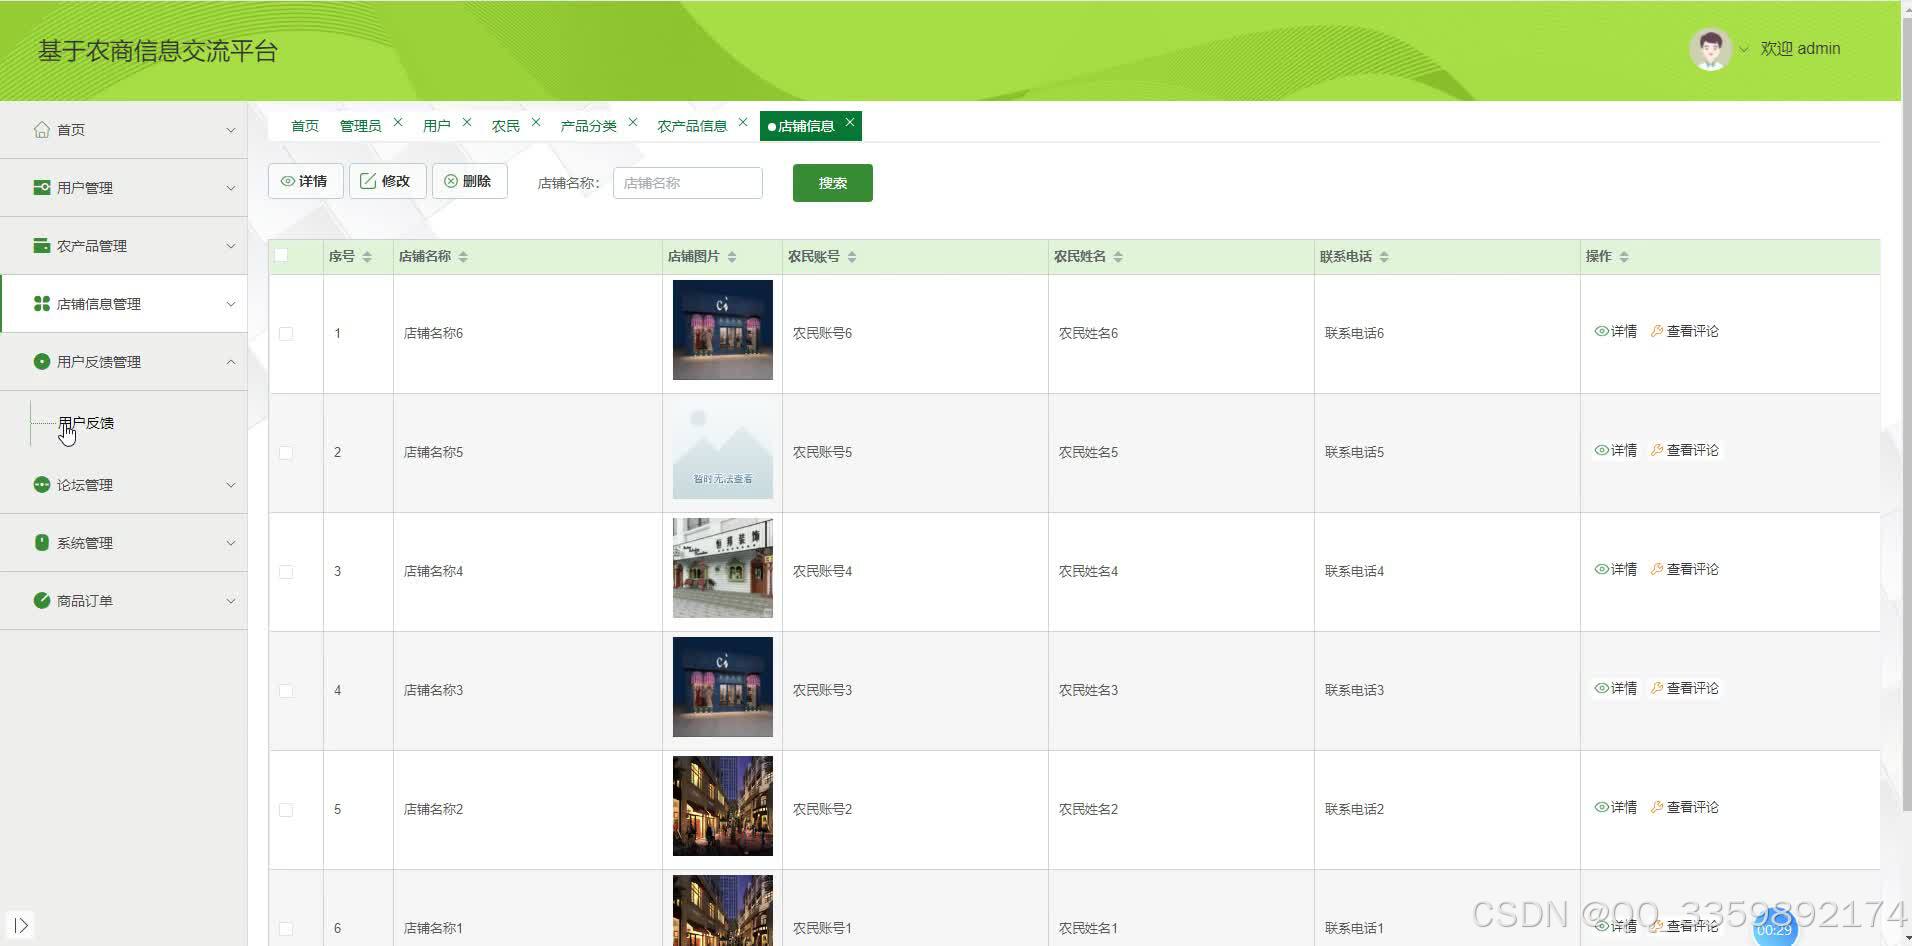View 详情 eye link for 店铺名称3
Image resolution: width=1912 pixels, height=946 pixels.
(1616, 688)
